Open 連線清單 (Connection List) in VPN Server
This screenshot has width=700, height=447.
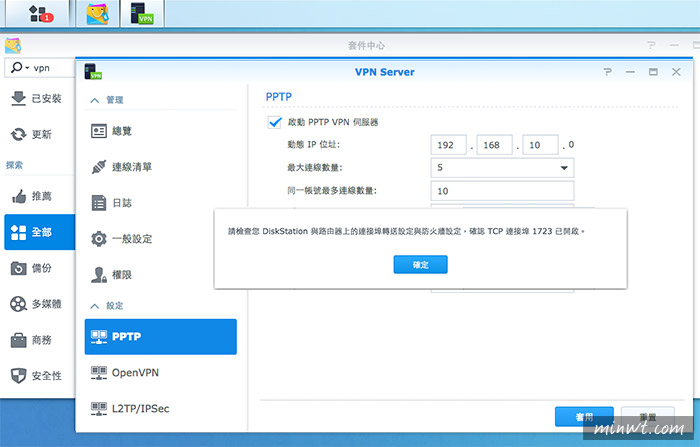tap(161, 167)
